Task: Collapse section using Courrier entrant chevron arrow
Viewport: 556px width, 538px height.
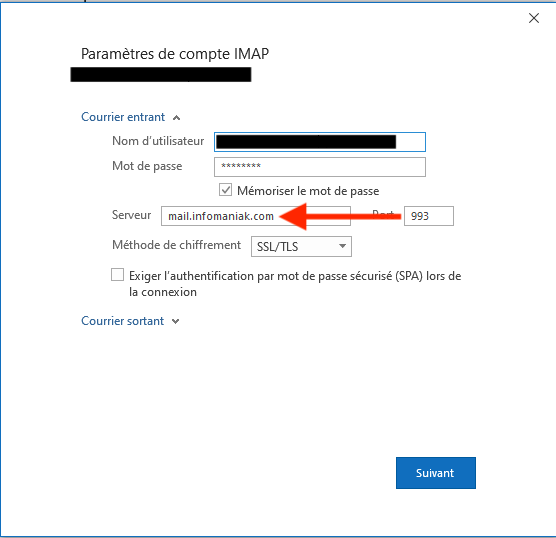Action: click(x=177, y=118)
